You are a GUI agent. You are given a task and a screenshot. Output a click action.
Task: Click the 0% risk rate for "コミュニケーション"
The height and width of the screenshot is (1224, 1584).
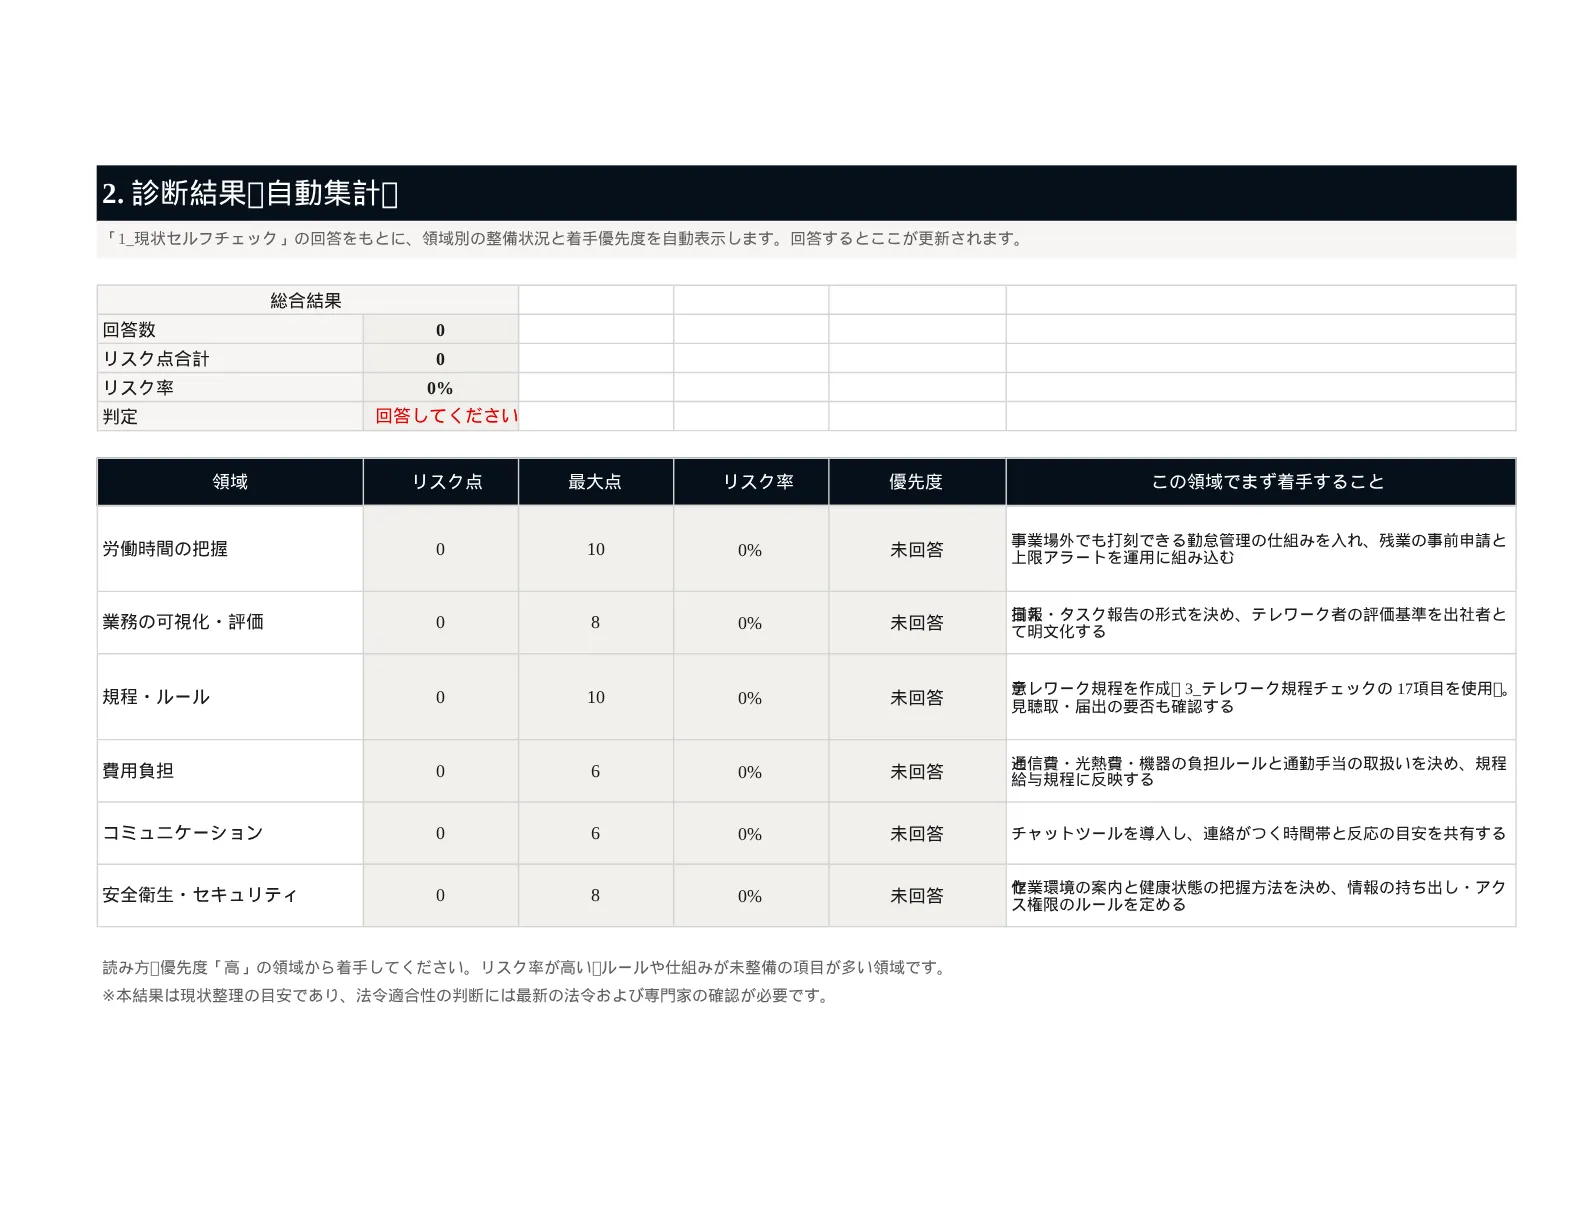pyautogui.click(x=750, y=833)
